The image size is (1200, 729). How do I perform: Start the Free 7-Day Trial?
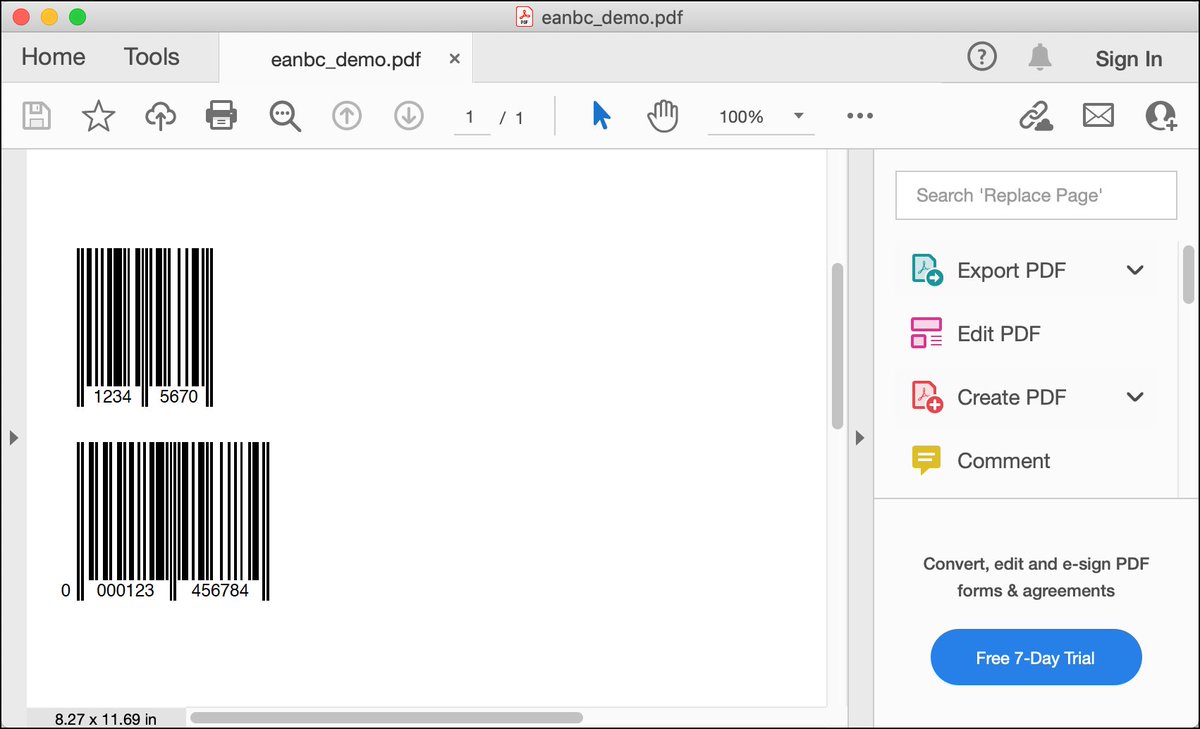(x=1036, y=657)
